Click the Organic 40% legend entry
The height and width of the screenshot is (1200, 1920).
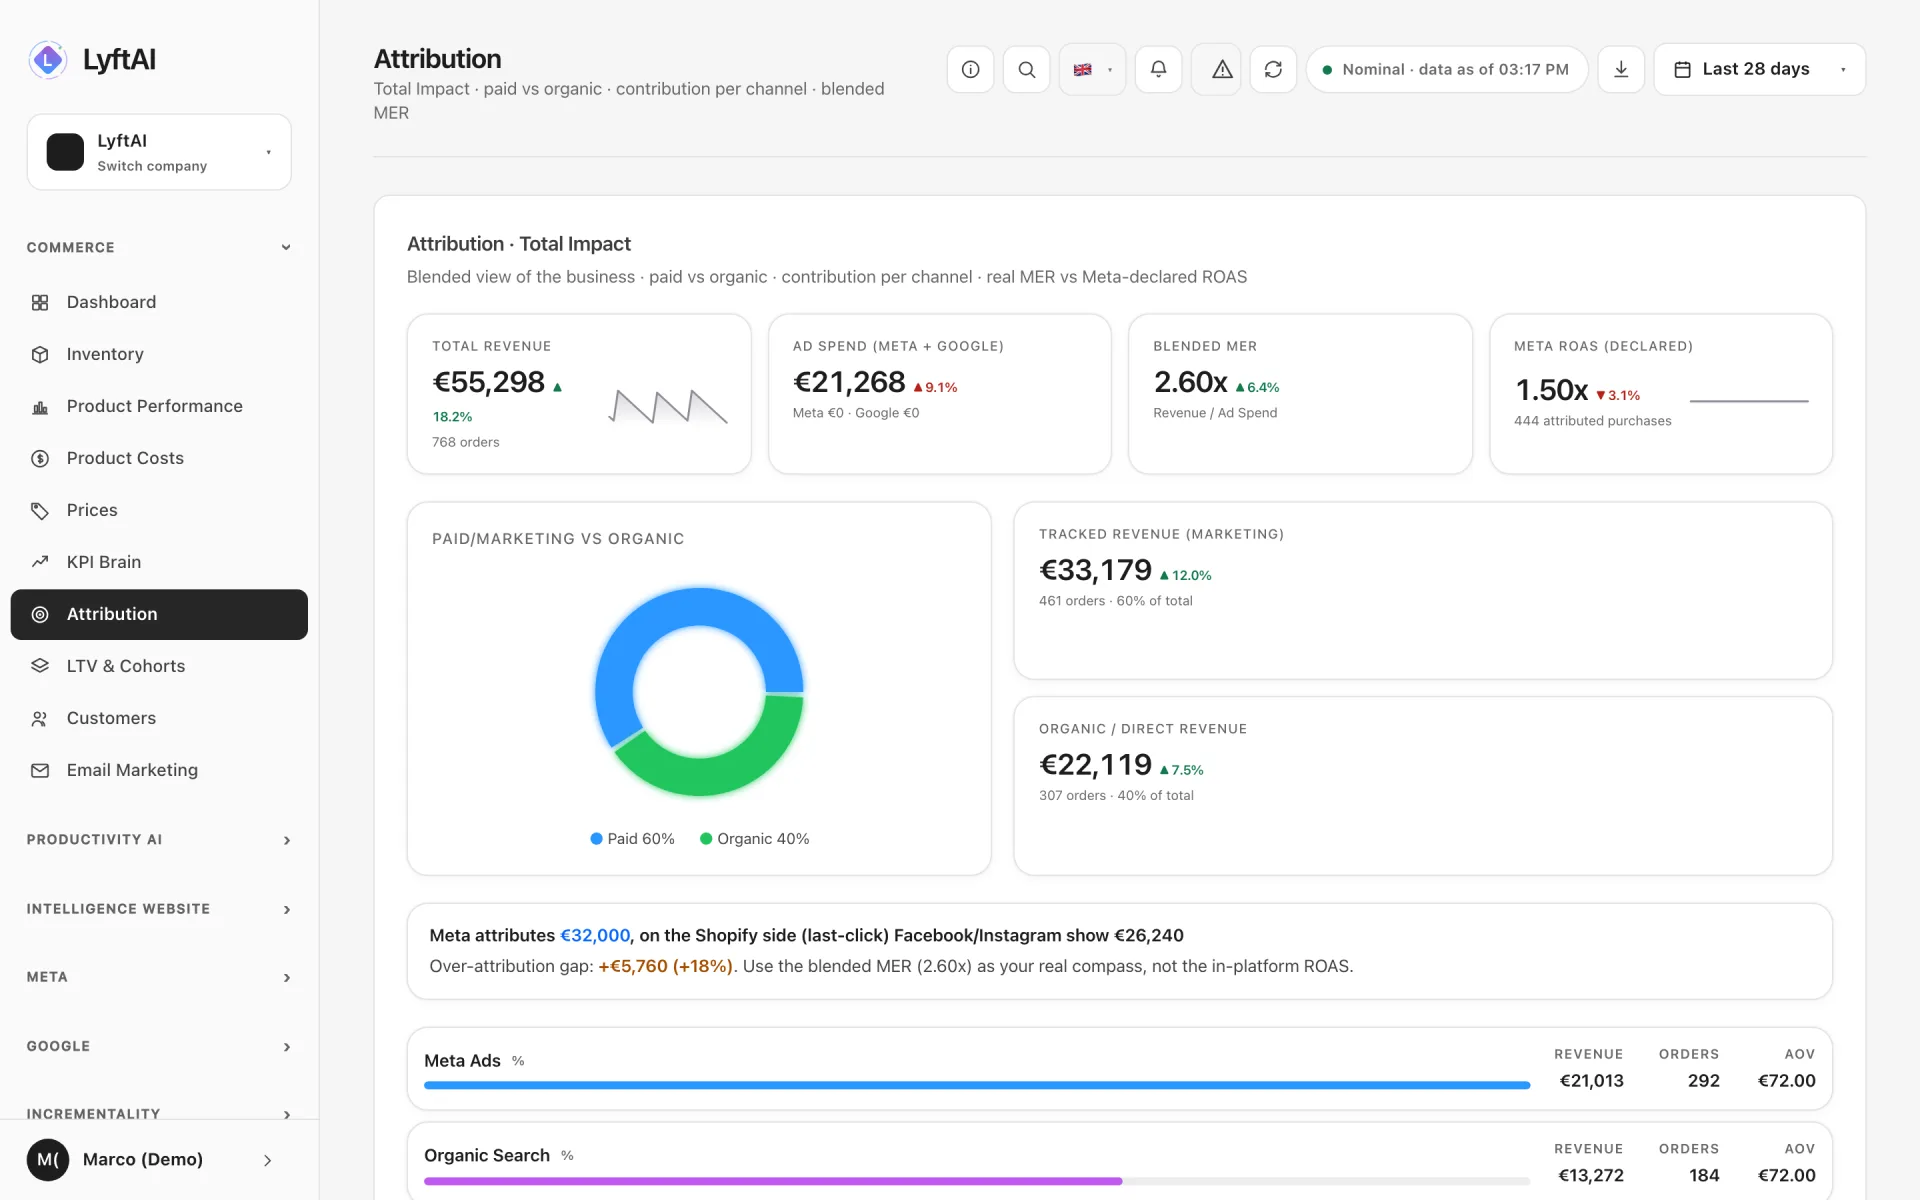tap(755, 839)
